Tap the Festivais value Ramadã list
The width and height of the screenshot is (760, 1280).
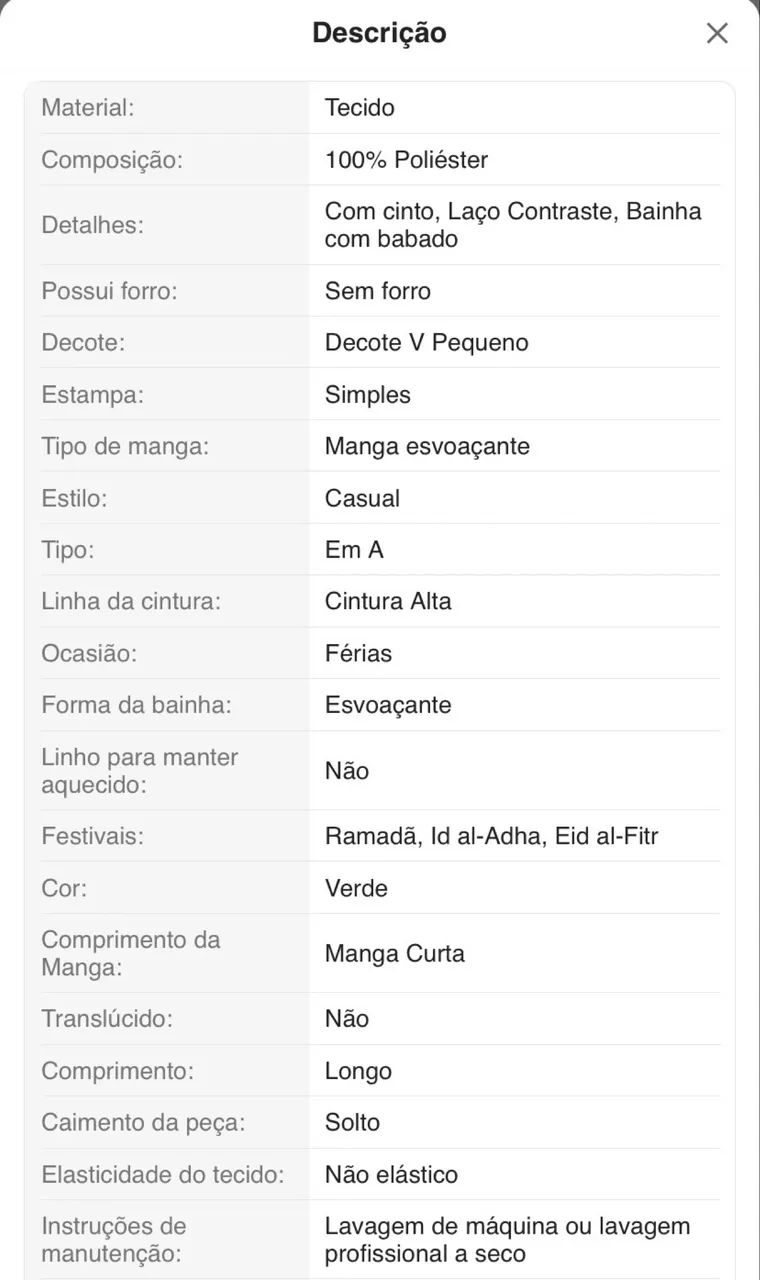(x=492, y=836)
